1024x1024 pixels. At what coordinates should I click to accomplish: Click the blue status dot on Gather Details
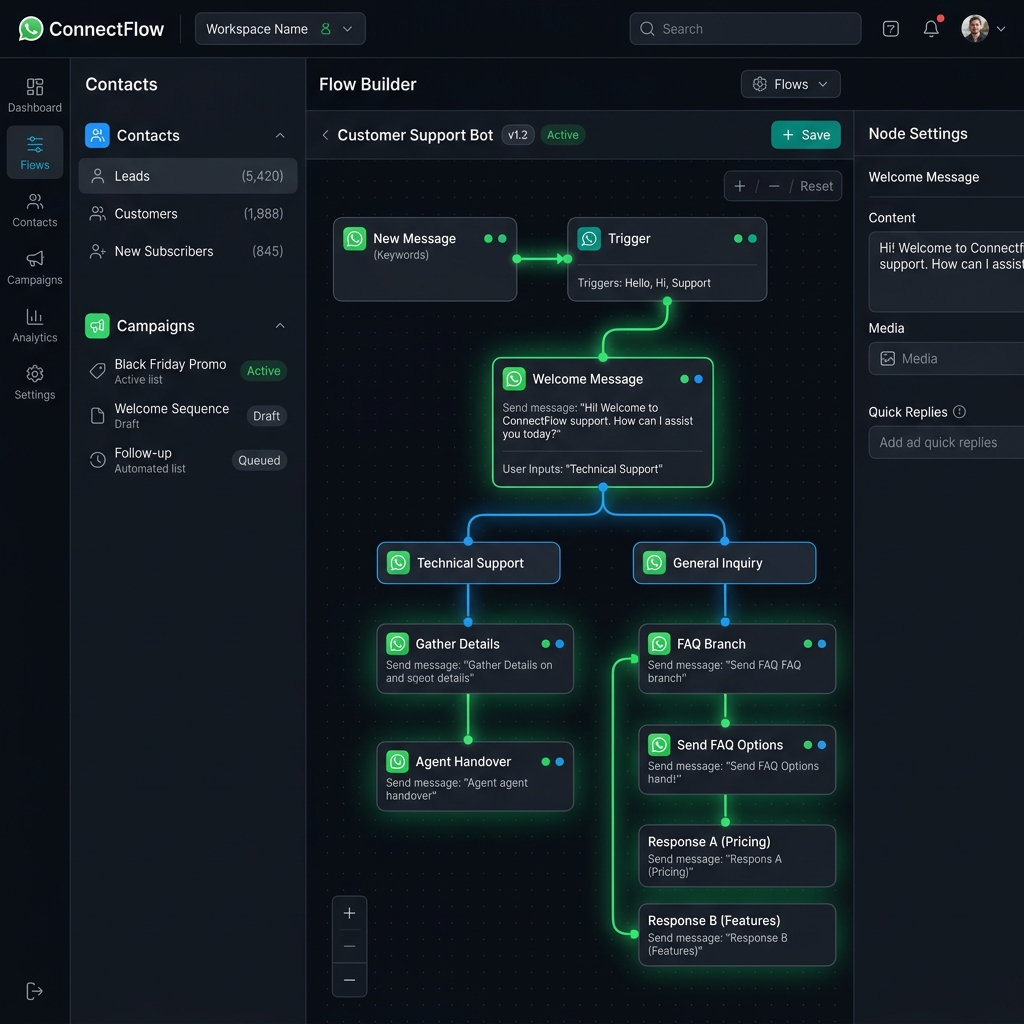pyautogui.click(x=560, y=644)
